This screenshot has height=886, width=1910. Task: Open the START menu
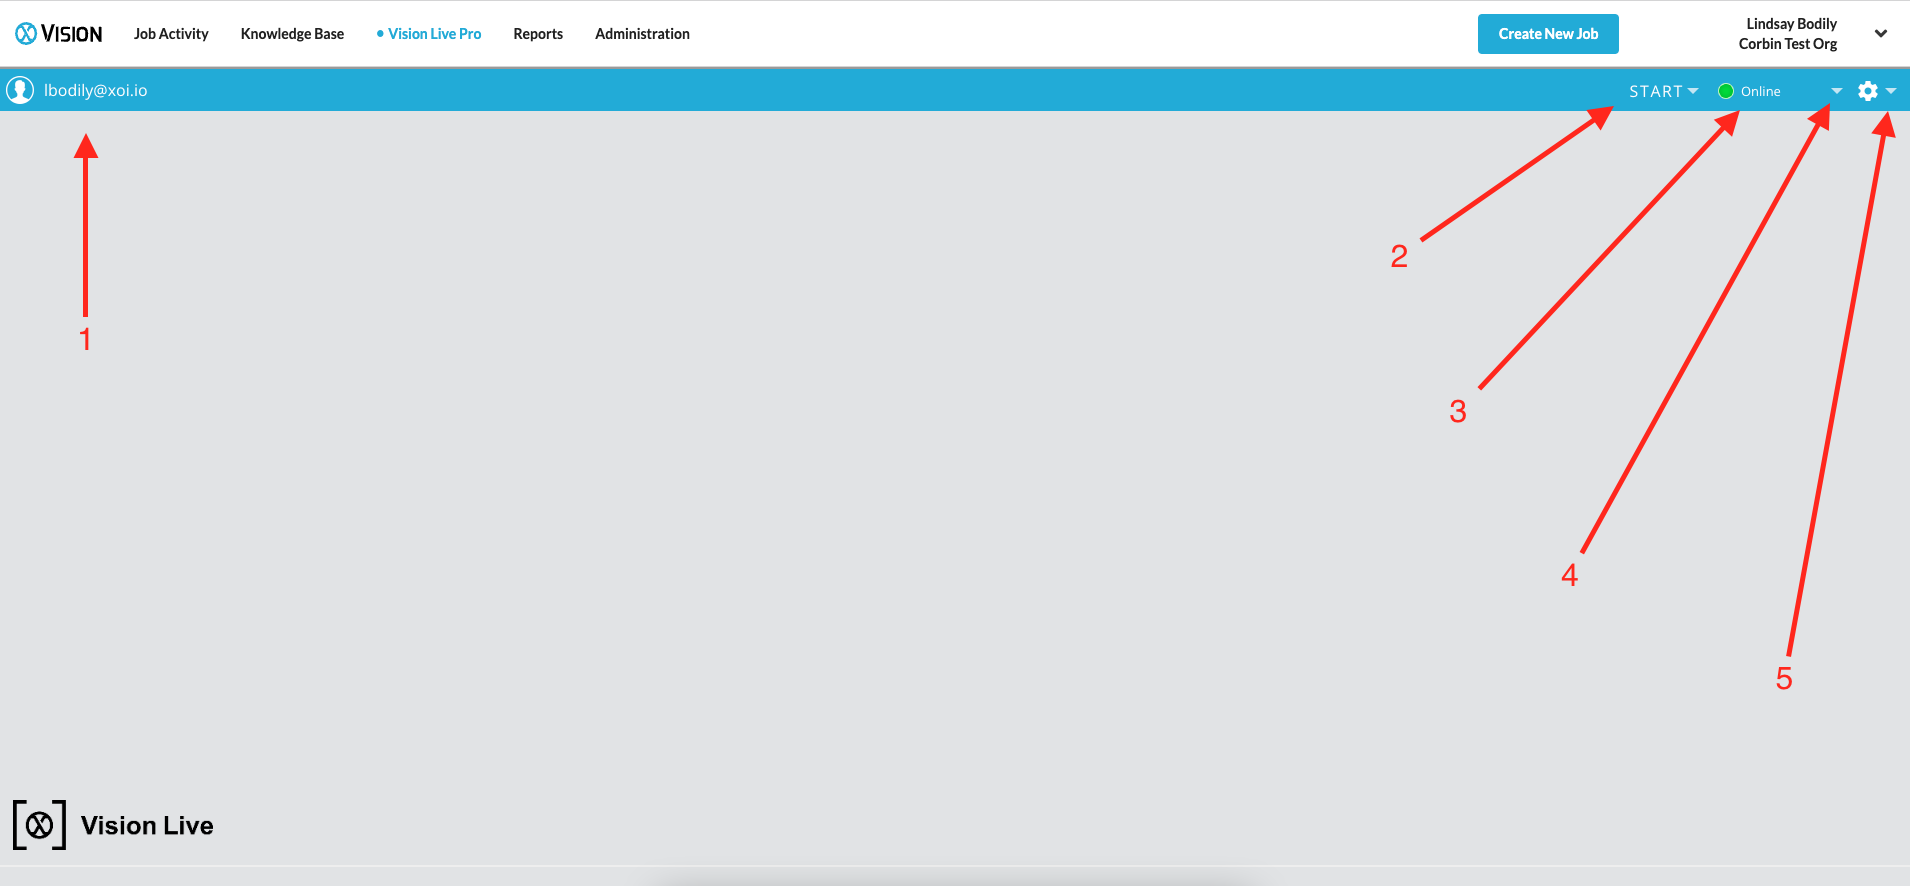coord(1655,91)
